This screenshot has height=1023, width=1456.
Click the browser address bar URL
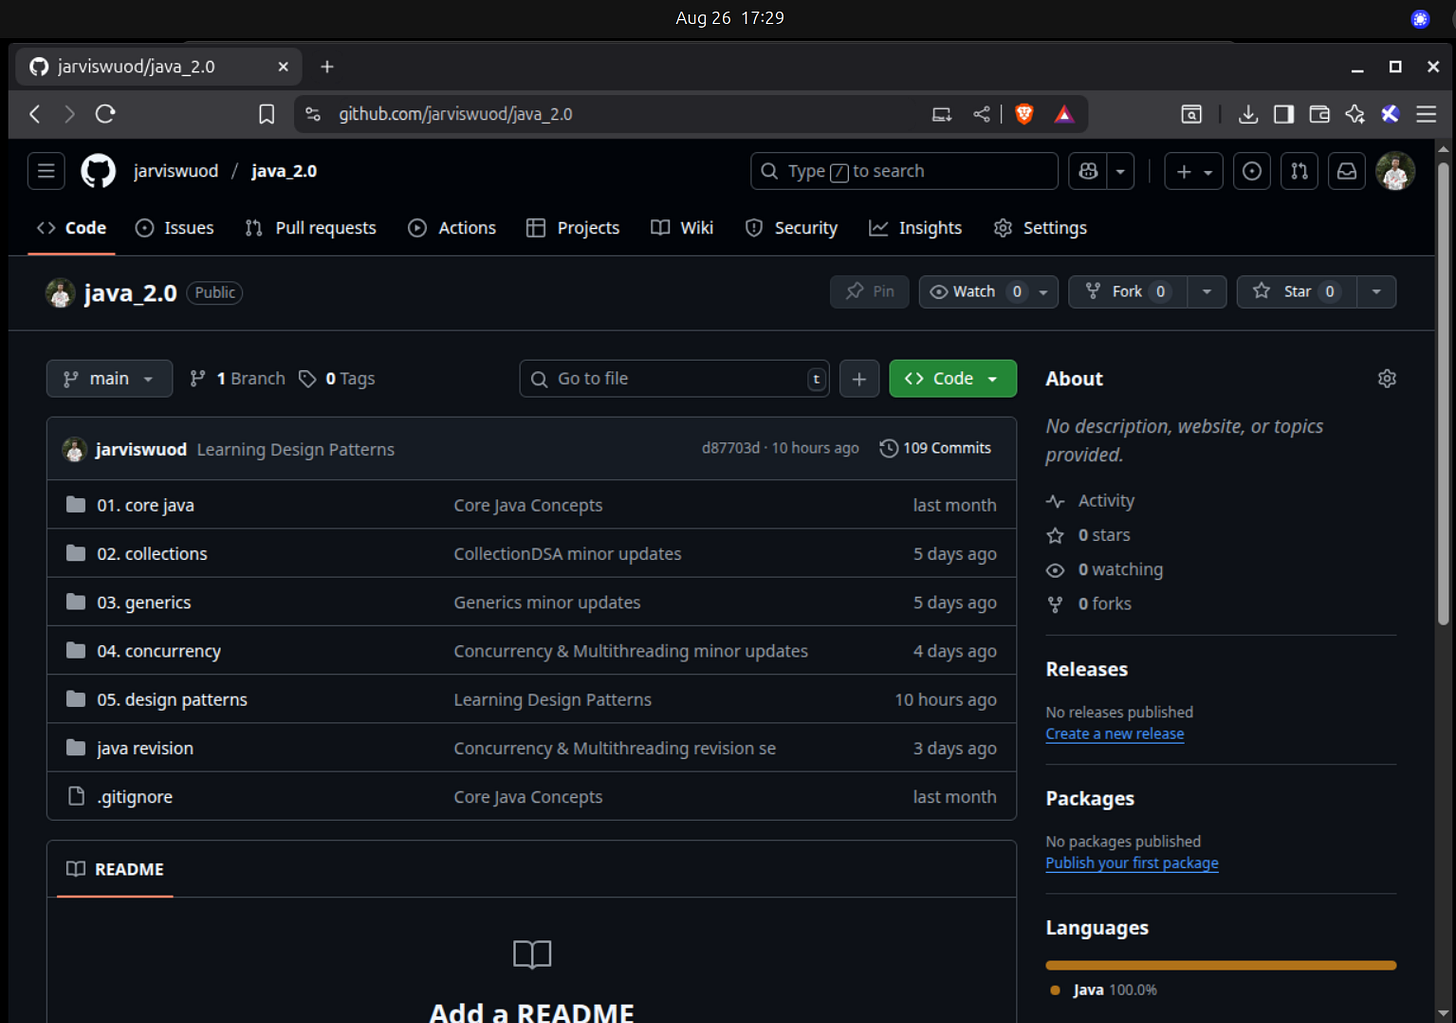pyautogui.click(x=455, y=114)
